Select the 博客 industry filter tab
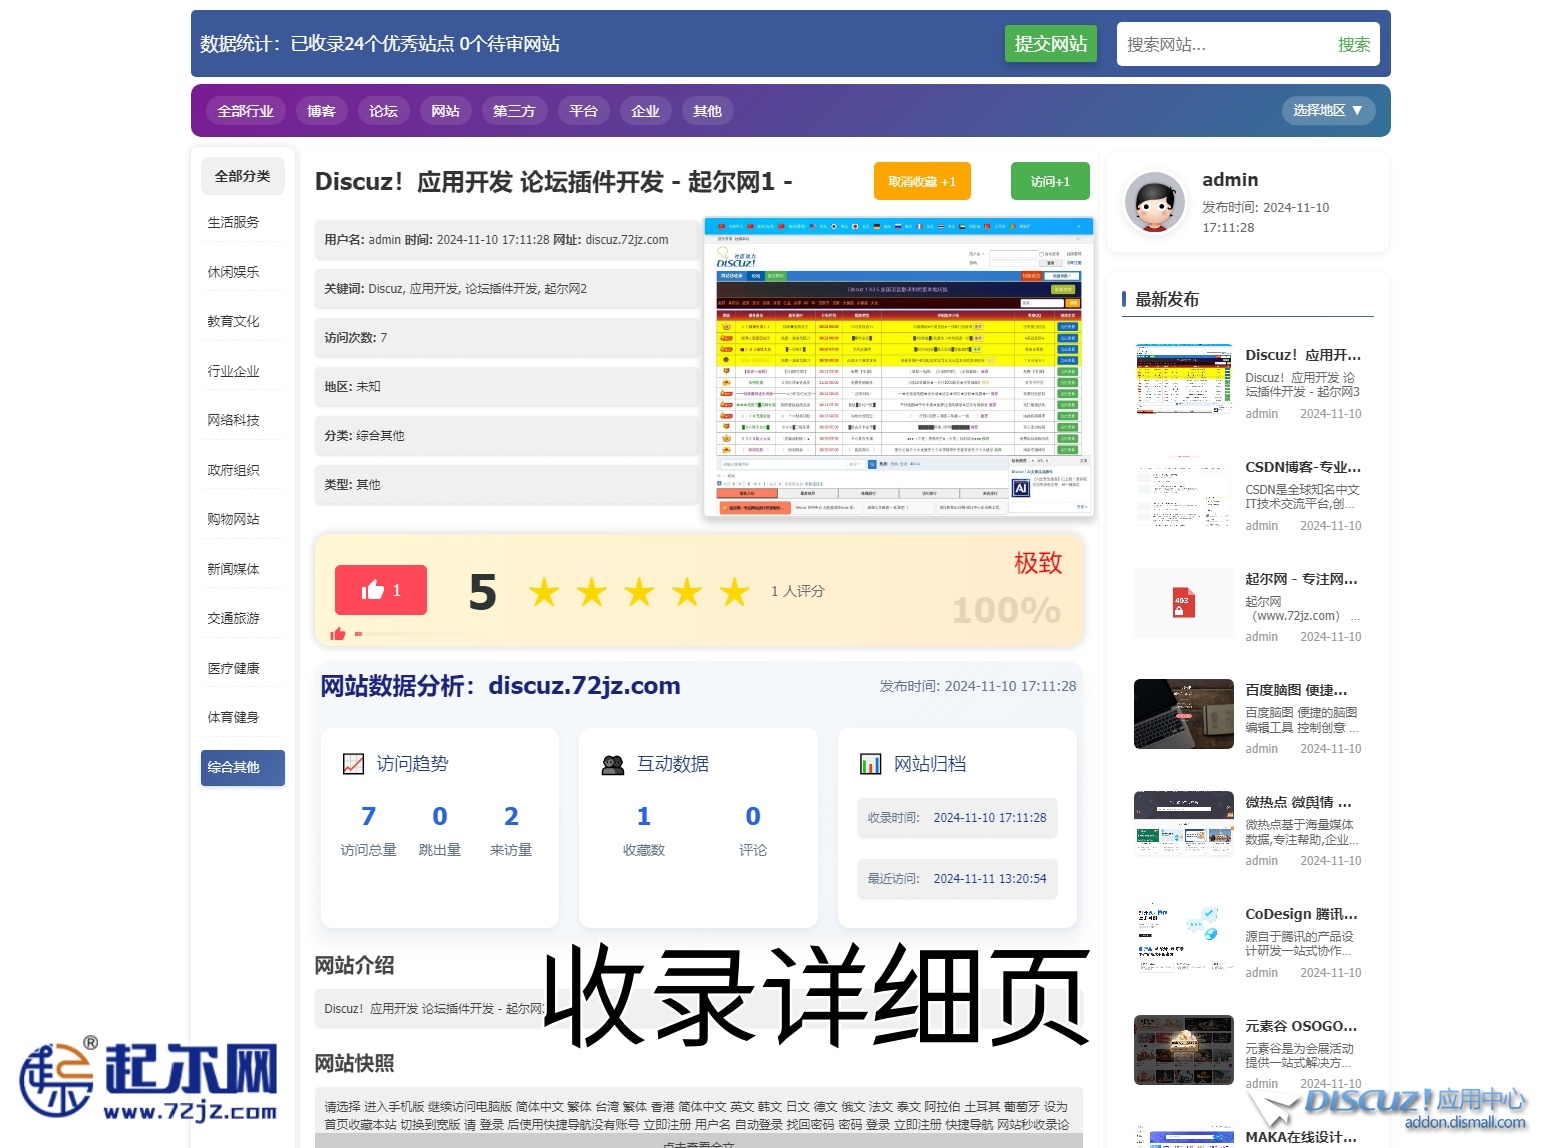Image resolution: width=1544 pixels, height=1148 pixels. 321,111
